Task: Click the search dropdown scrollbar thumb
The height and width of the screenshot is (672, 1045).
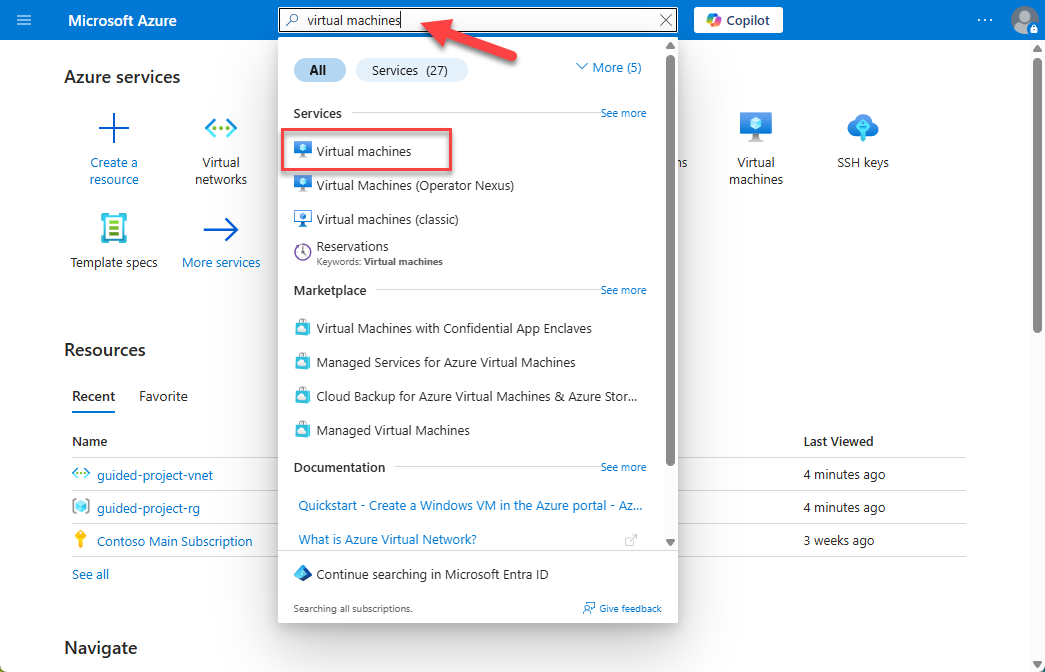Action: pyautogui.click(x=670, y=260)
